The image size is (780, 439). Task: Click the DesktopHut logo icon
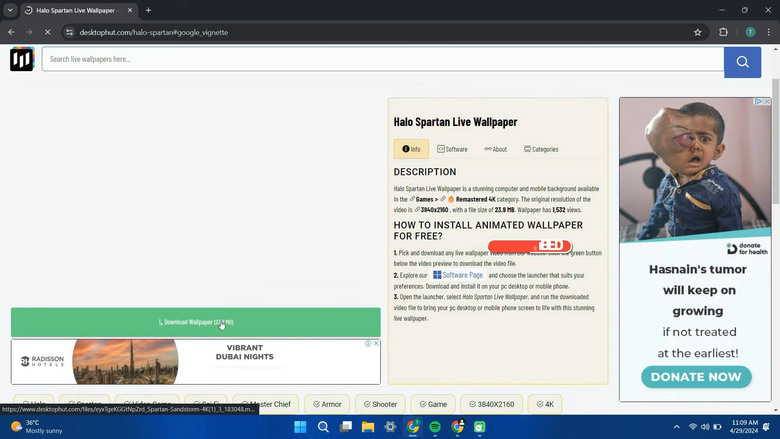click(22, 59)
